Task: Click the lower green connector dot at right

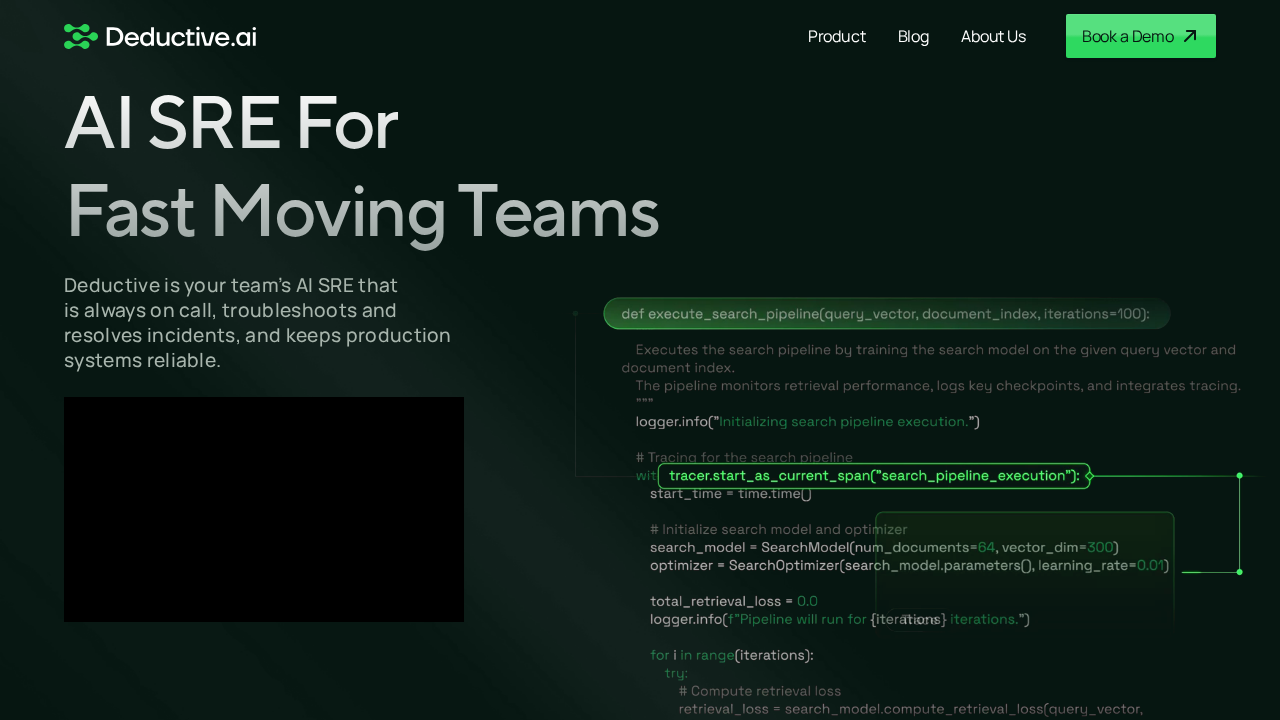Action: (x=1239, y=572)
